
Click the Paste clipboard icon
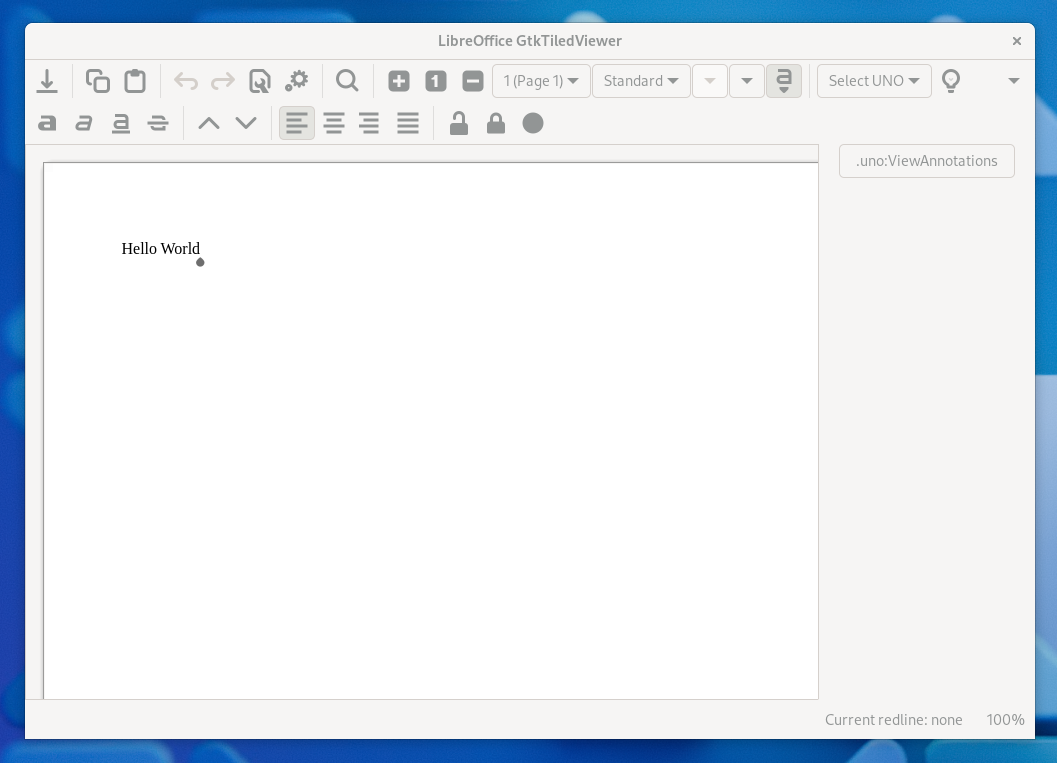click(135, 81)
